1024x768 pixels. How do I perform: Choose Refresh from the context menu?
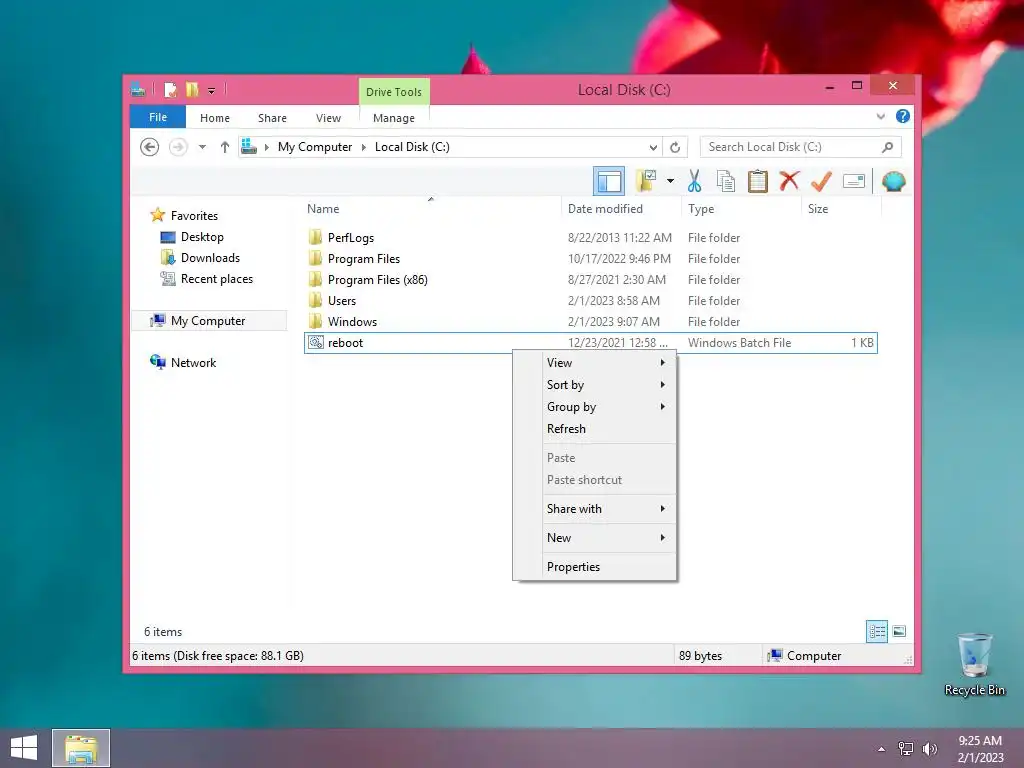[594, 429]
